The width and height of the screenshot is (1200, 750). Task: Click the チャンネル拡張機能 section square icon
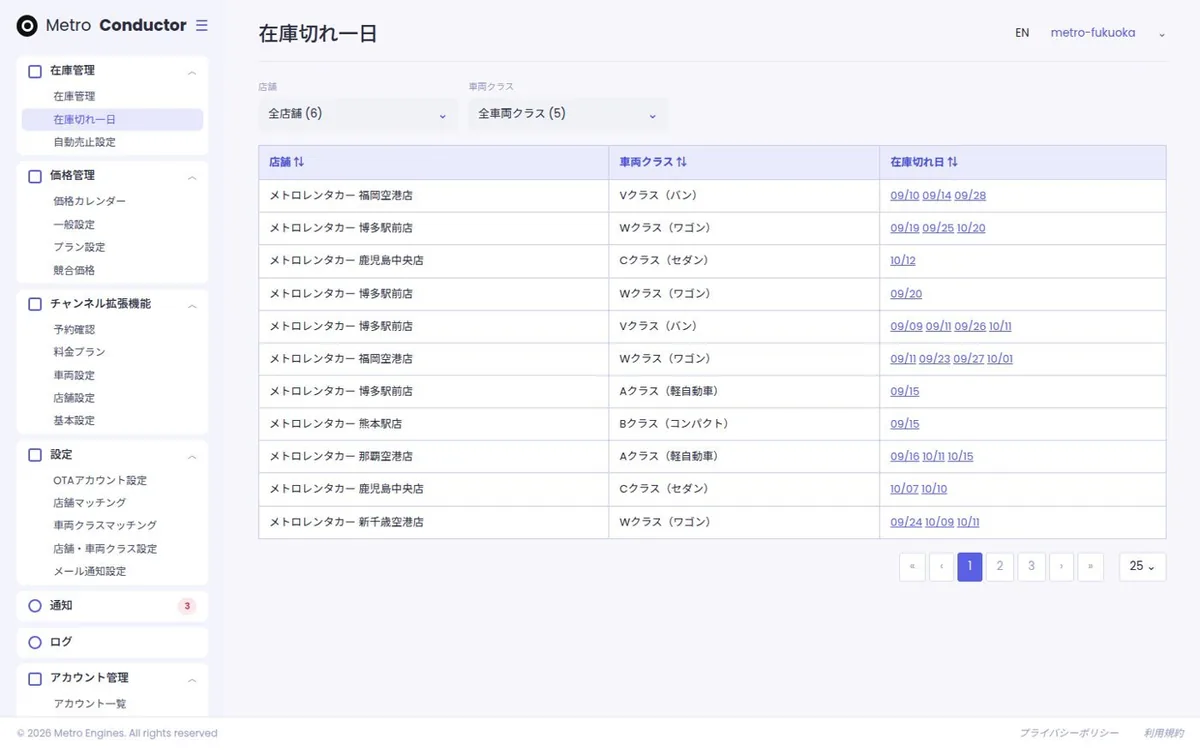35,304
